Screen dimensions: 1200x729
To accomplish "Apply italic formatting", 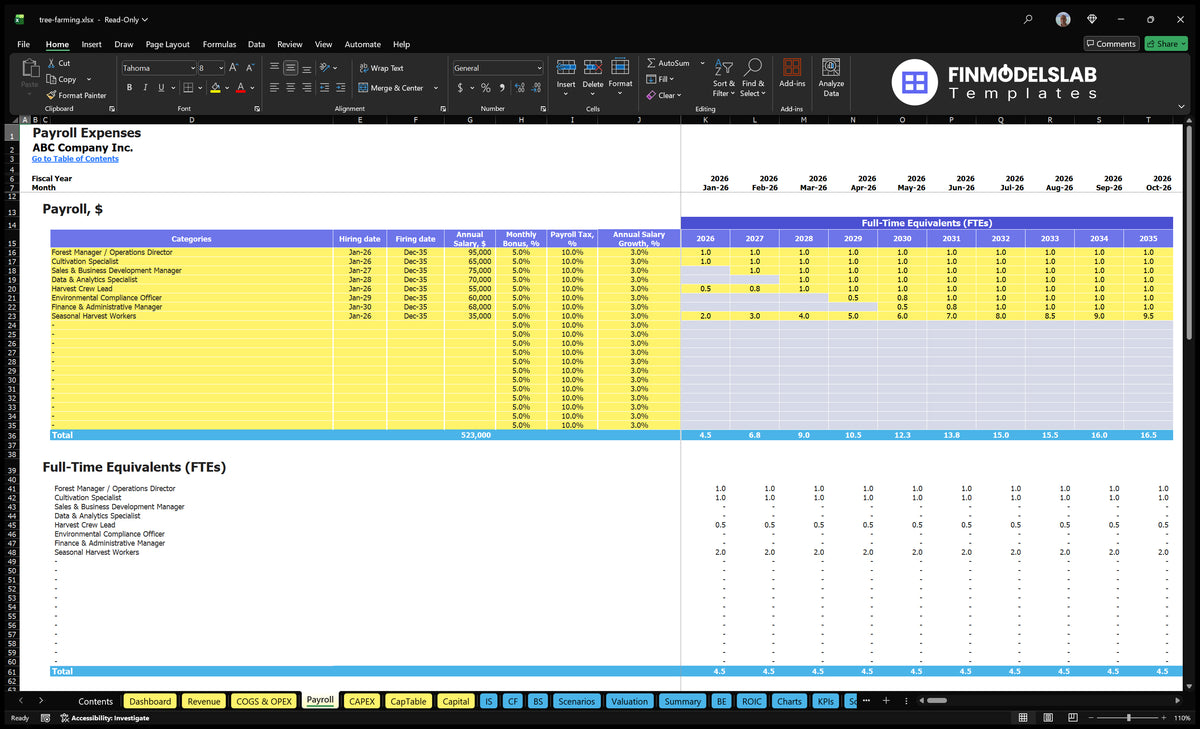I will 145,88.
